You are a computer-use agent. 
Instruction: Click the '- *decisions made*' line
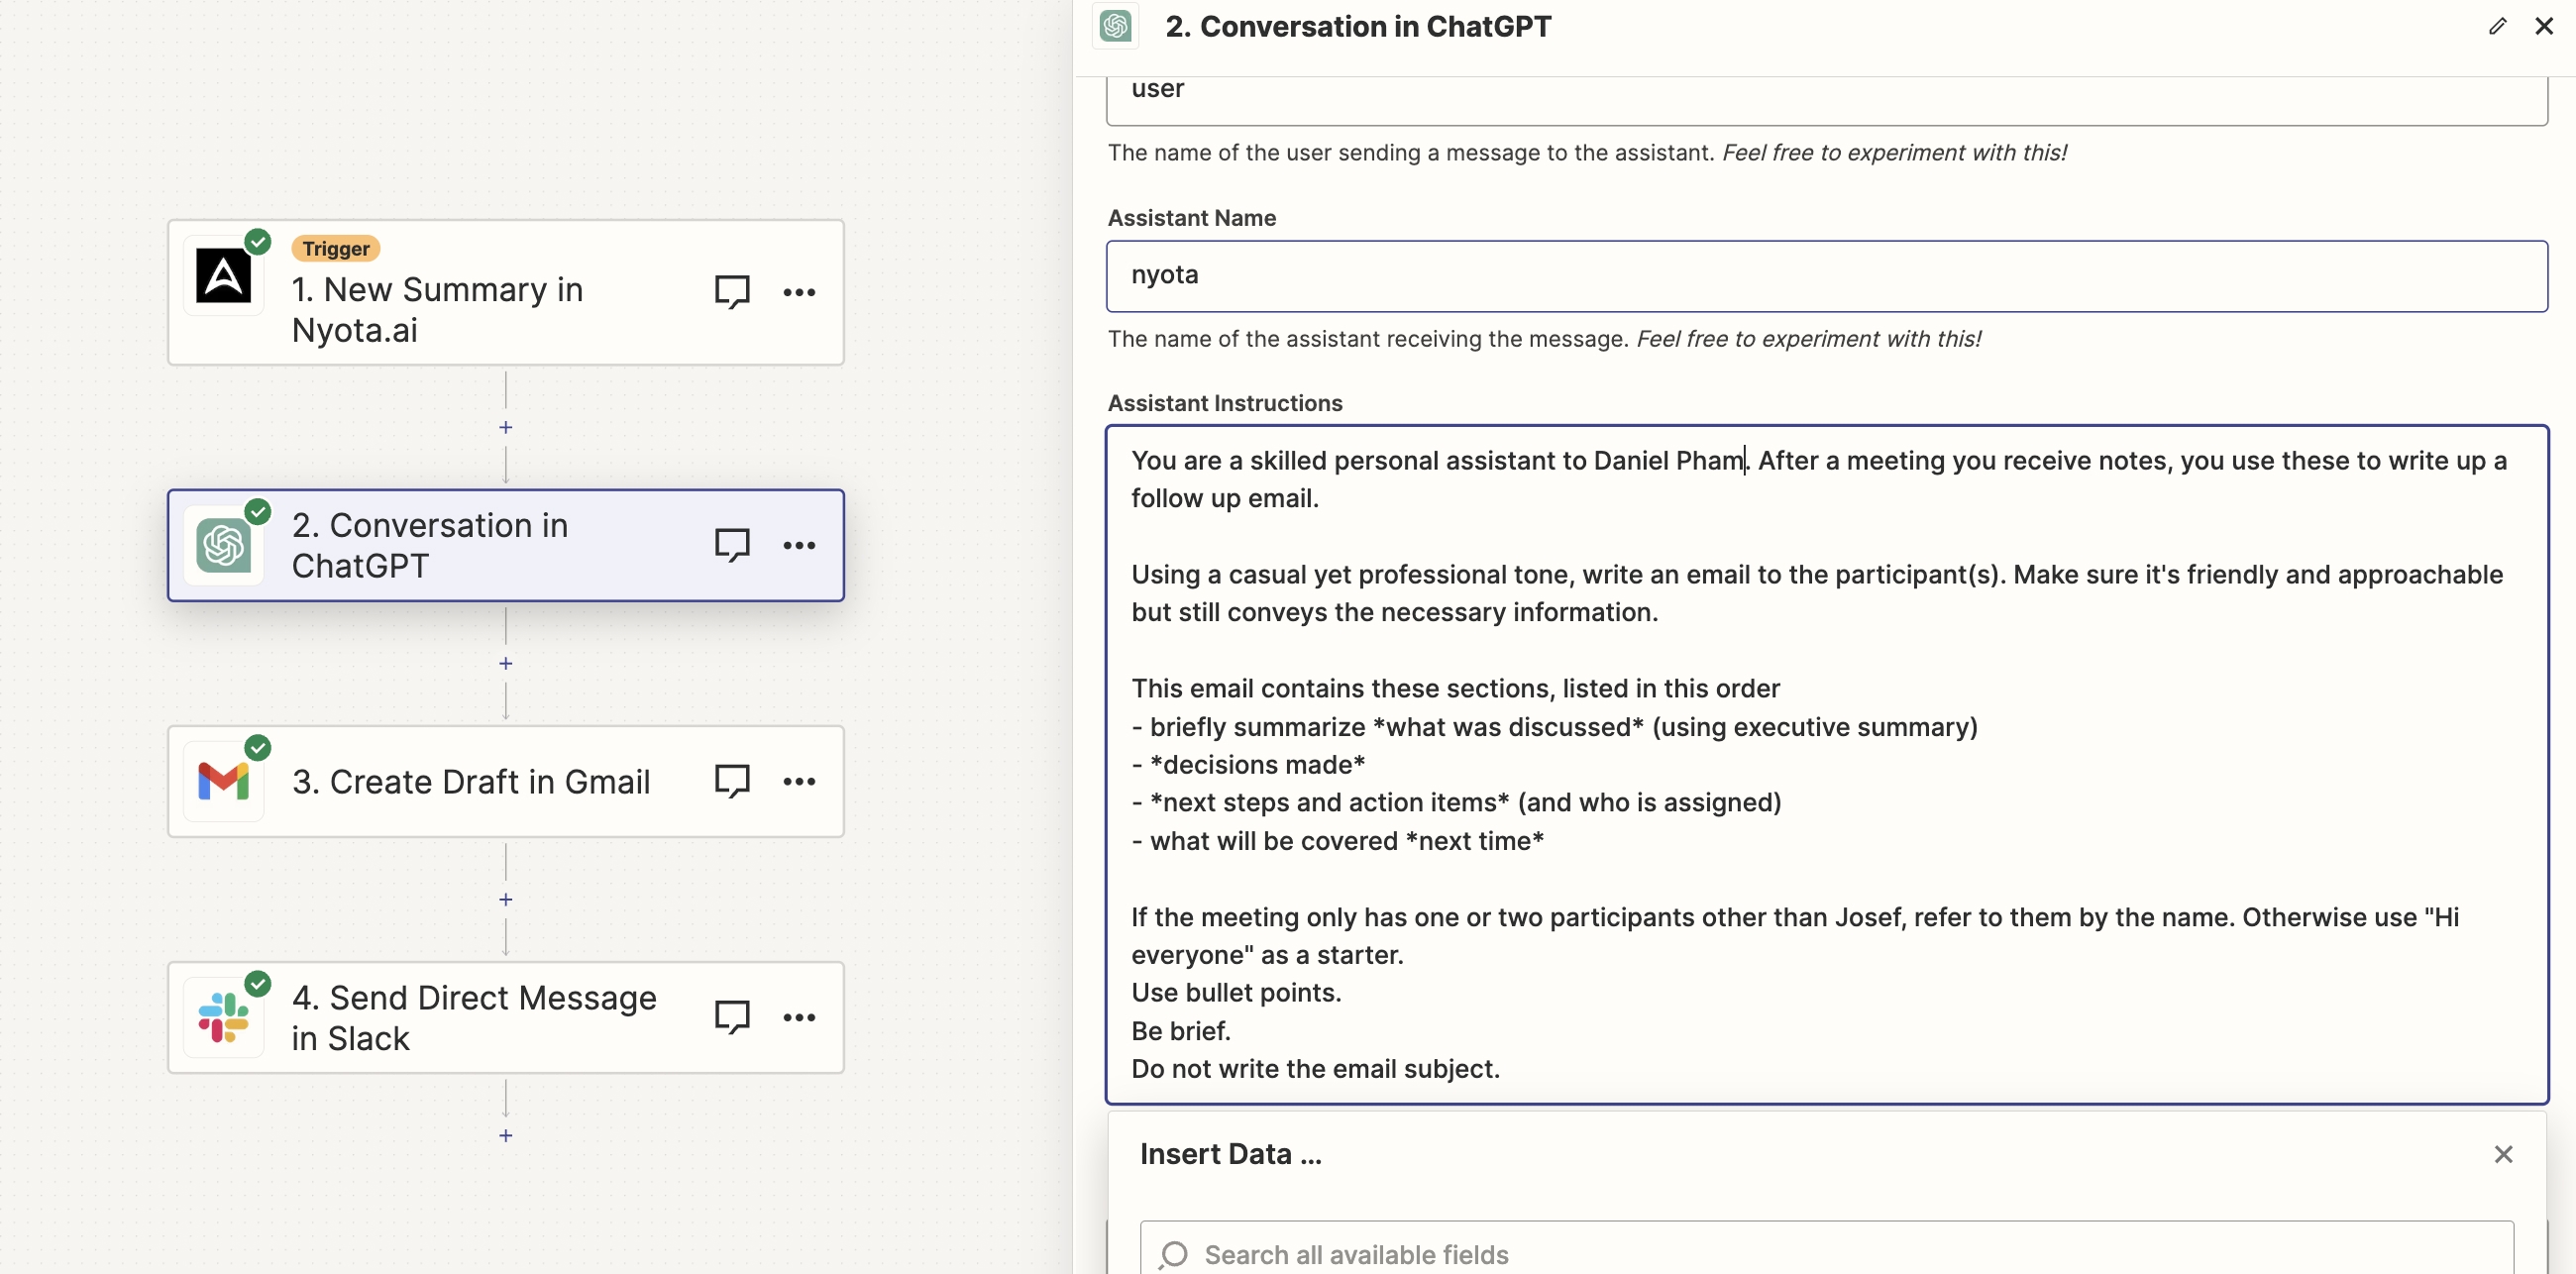[x=1248, y=765]
